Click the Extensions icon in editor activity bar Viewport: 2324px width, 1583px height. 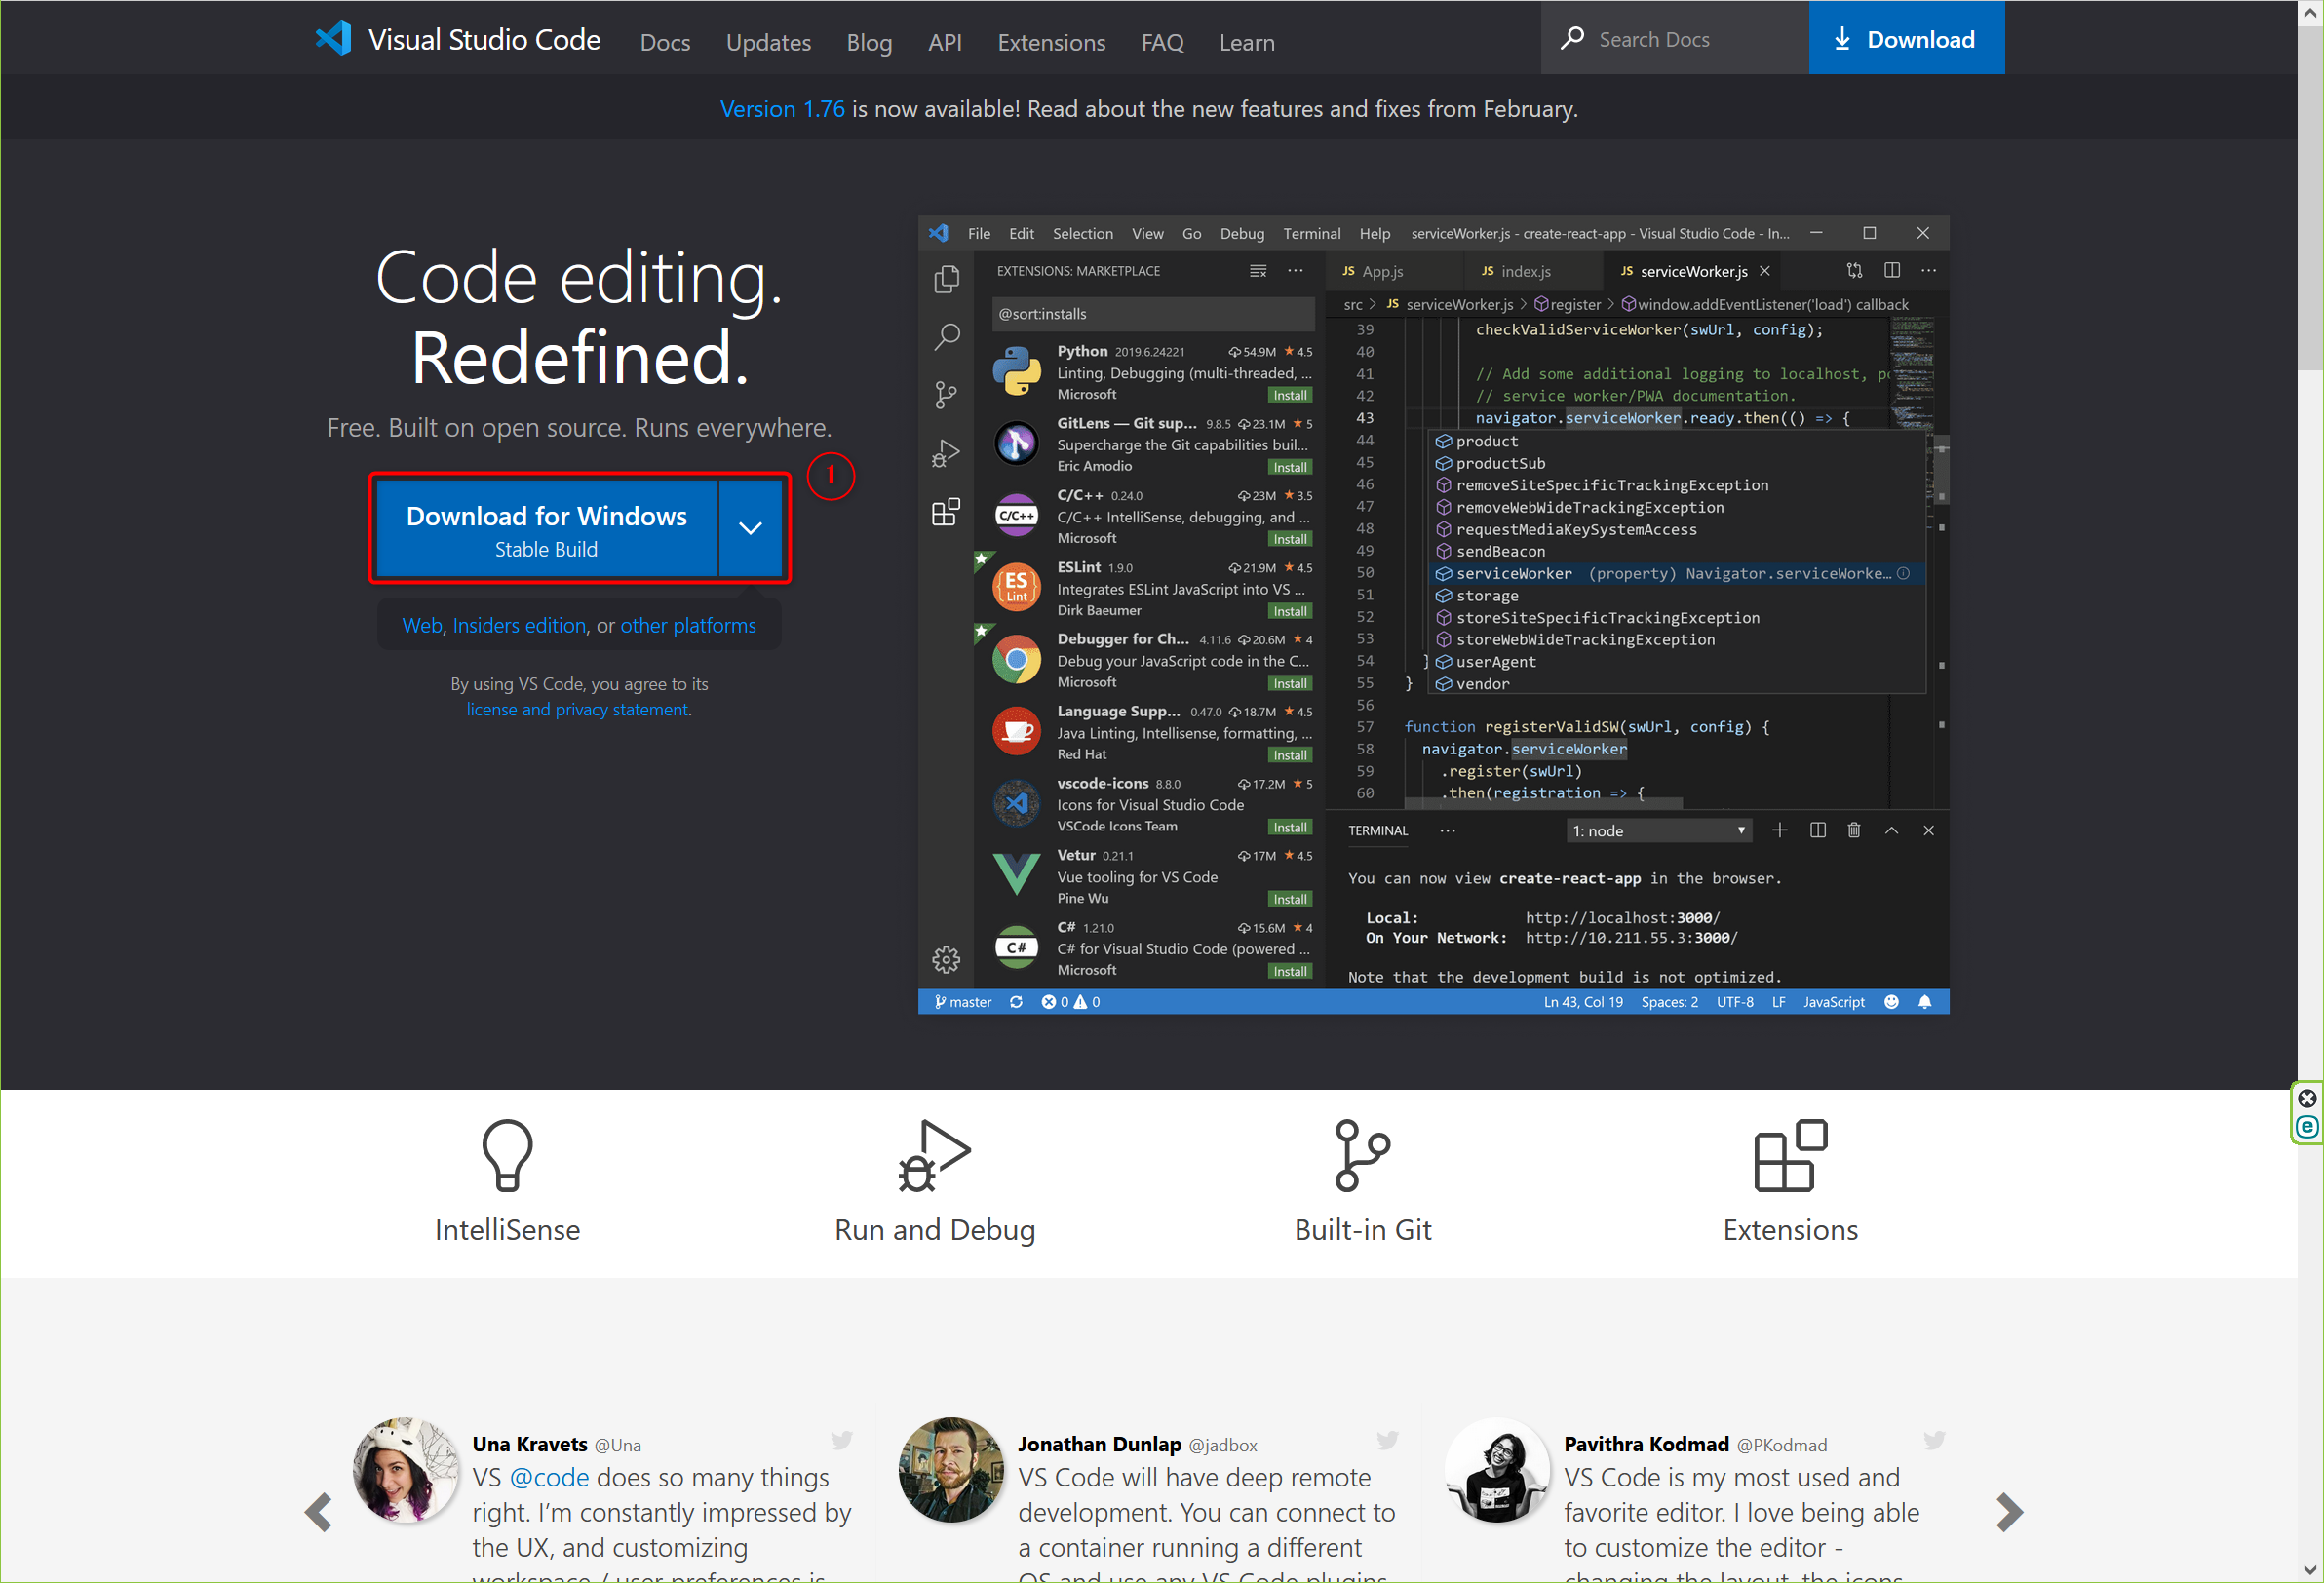coord(946,512)
